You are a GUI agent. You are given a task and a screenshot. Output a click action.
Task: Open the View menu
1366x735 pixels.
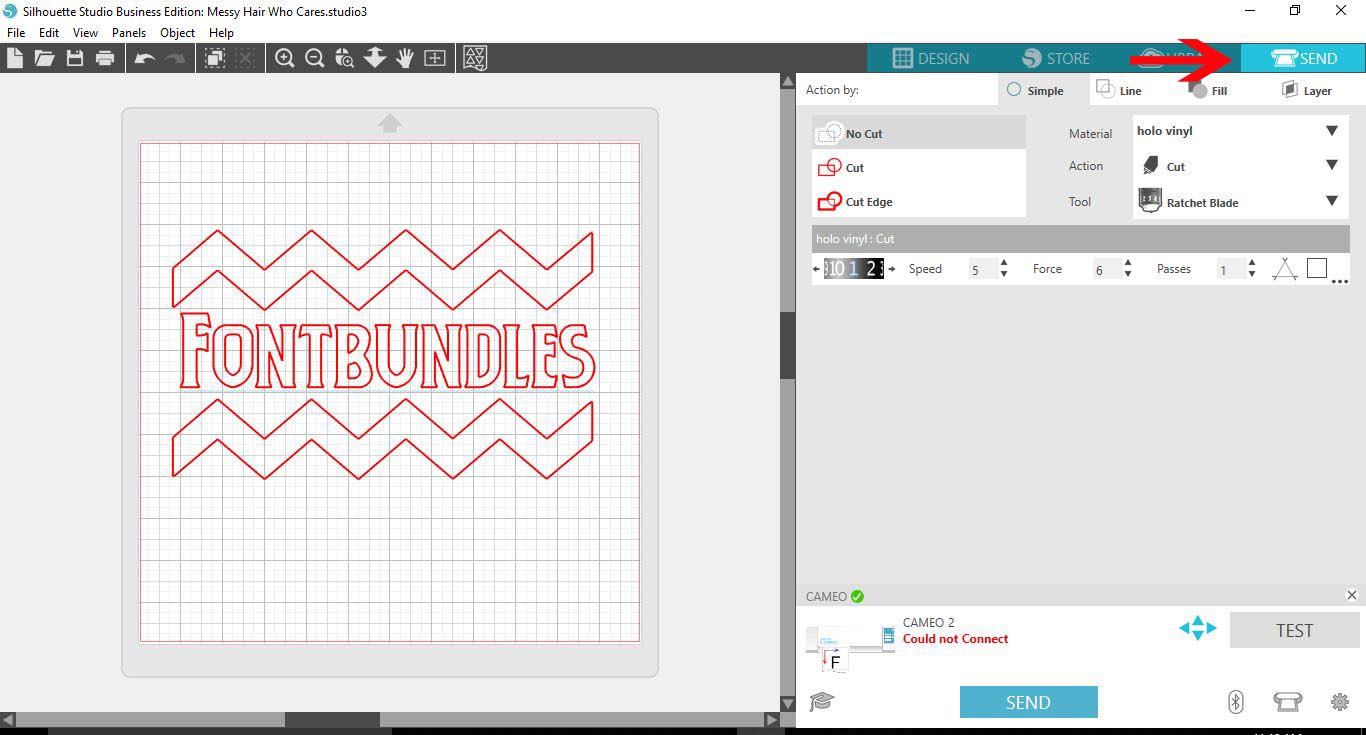85,33
